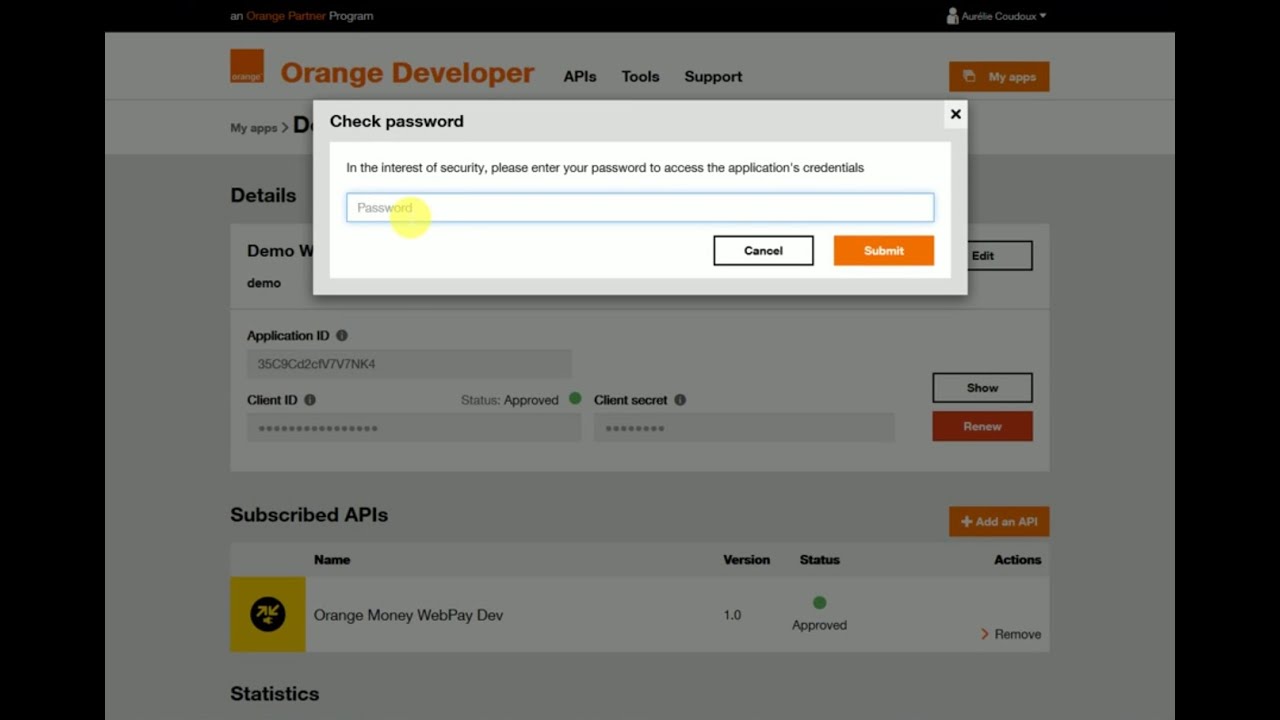The width and height of the screenshot is (1280, 720).
Task: Click green status dot in Subscribed APIs row
Action: pyautogui.click(x=820, y=603)
